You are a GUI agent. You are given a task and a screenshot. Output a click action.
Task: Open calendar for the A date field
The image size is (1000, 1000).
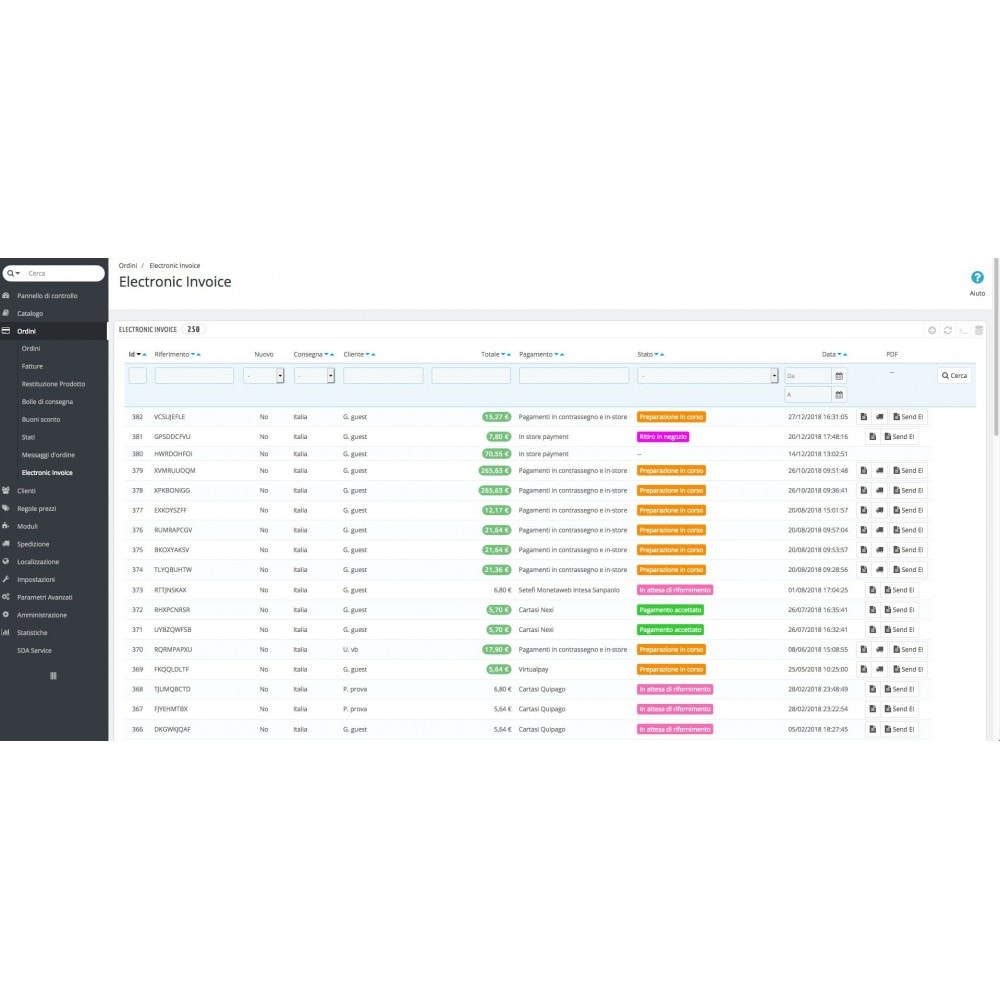pyautogui.click(x=839, y=395)
